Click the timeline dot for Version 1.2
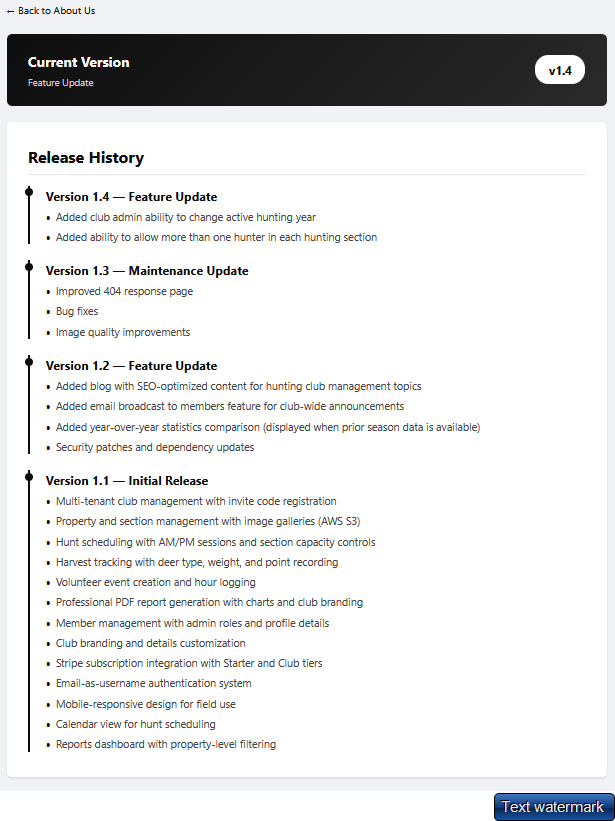Image resolution: width=615 pixels, height=821 pixels. [29, 361]
